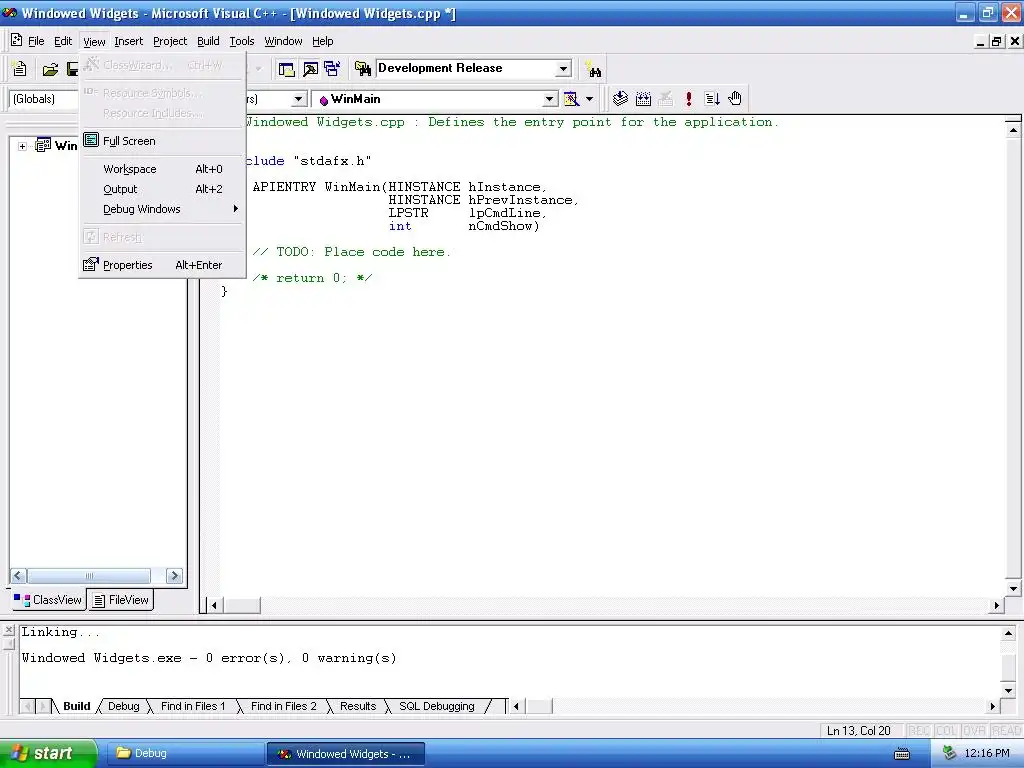Switch to the Debug output tab
The image size is (1024, 768).
point(123,706)
